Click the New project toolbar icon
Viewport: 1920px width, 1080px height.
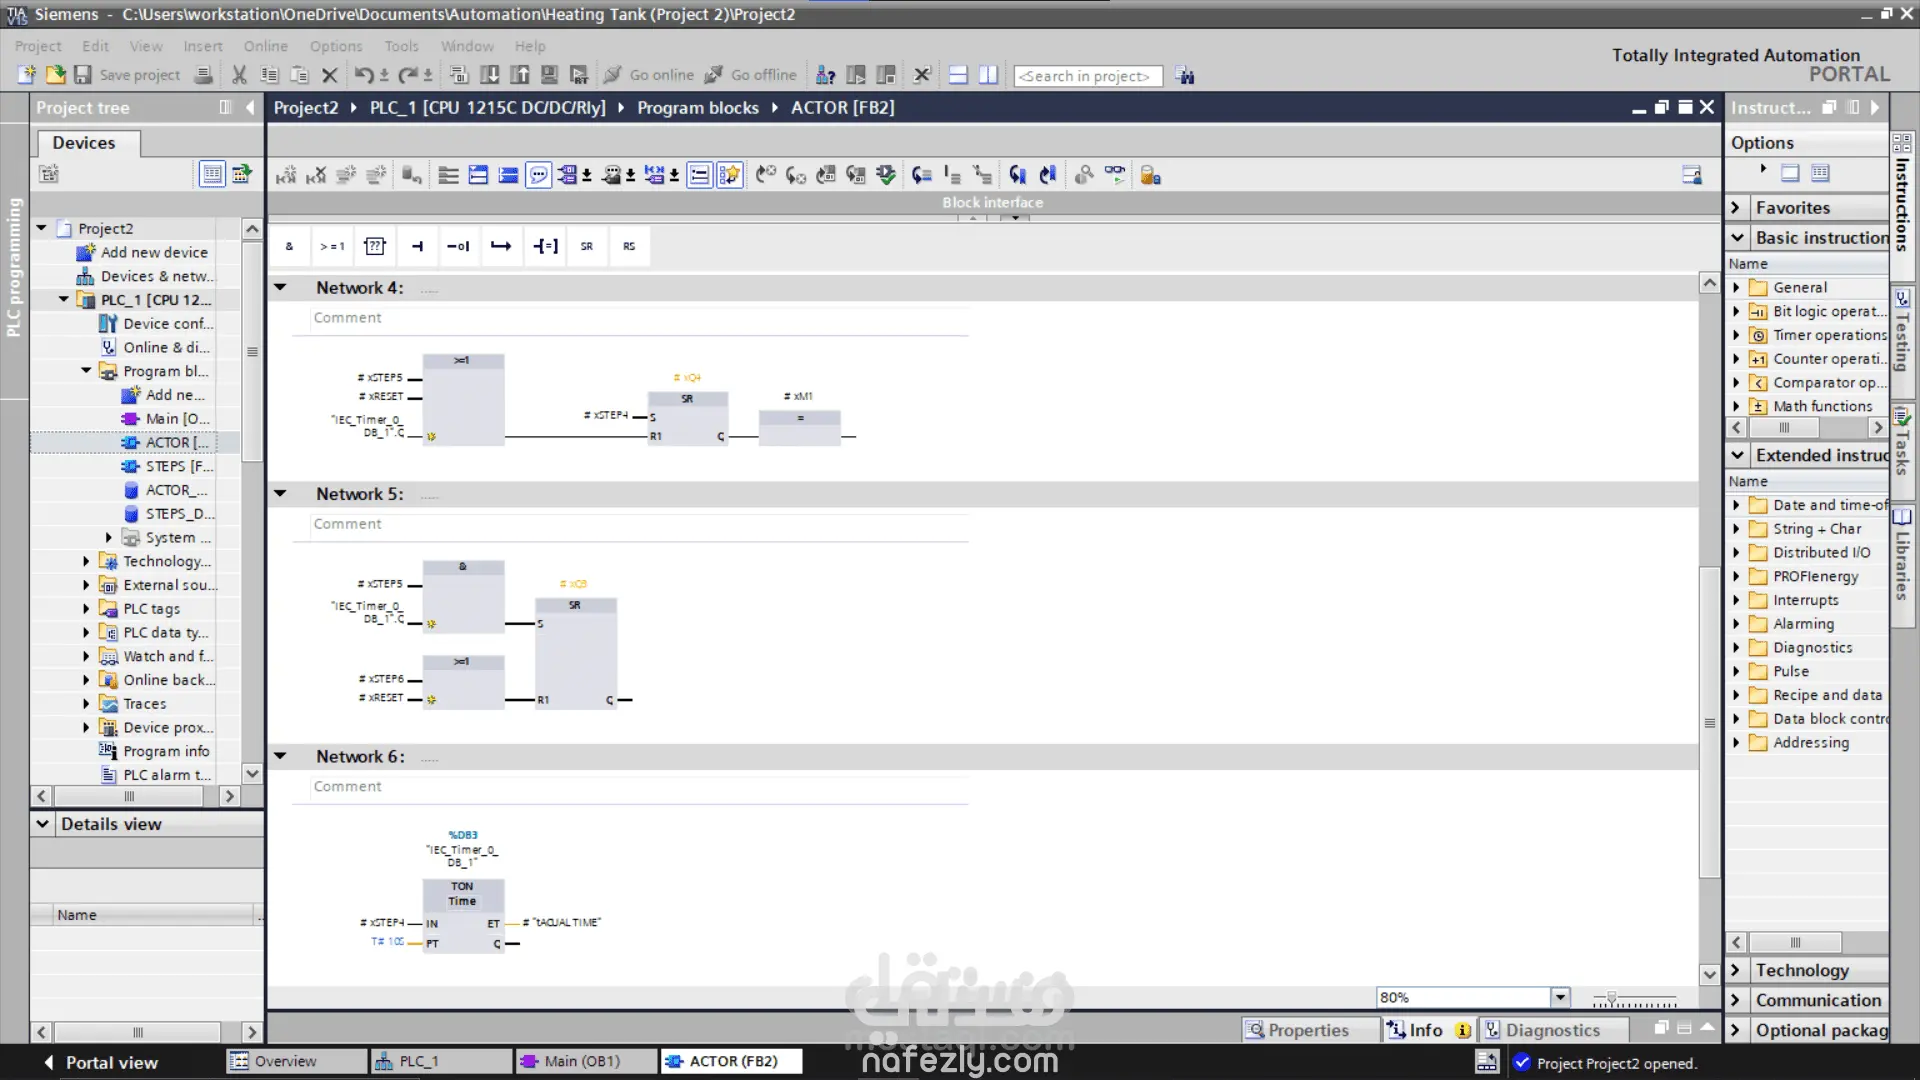click(27, 75)
